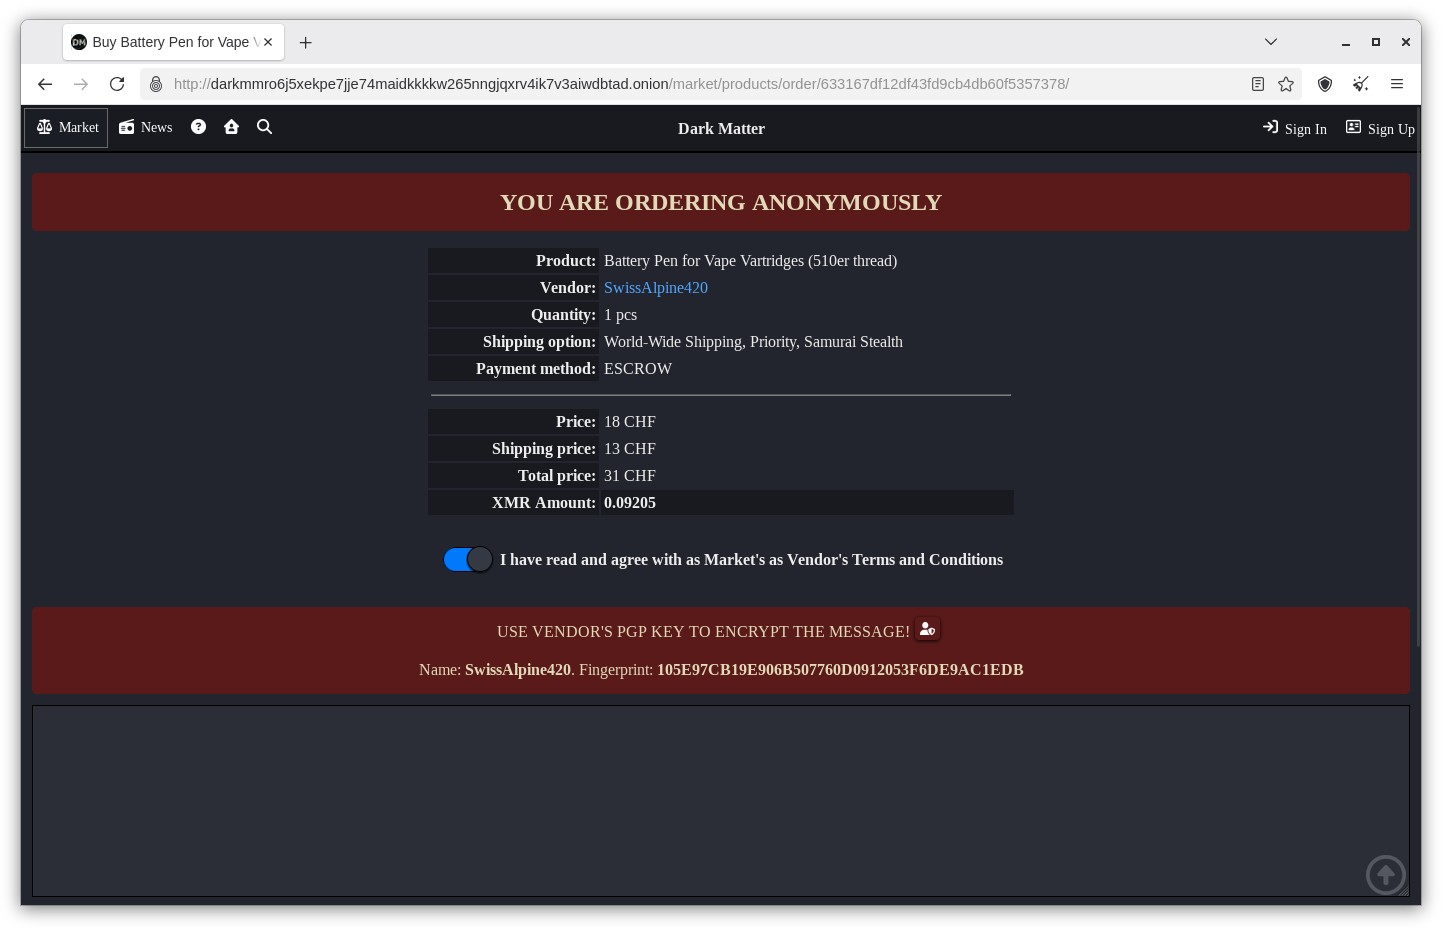Bookmark this page with the star icon
This screenshot has height=927, width=1444.
[1286, 84]
